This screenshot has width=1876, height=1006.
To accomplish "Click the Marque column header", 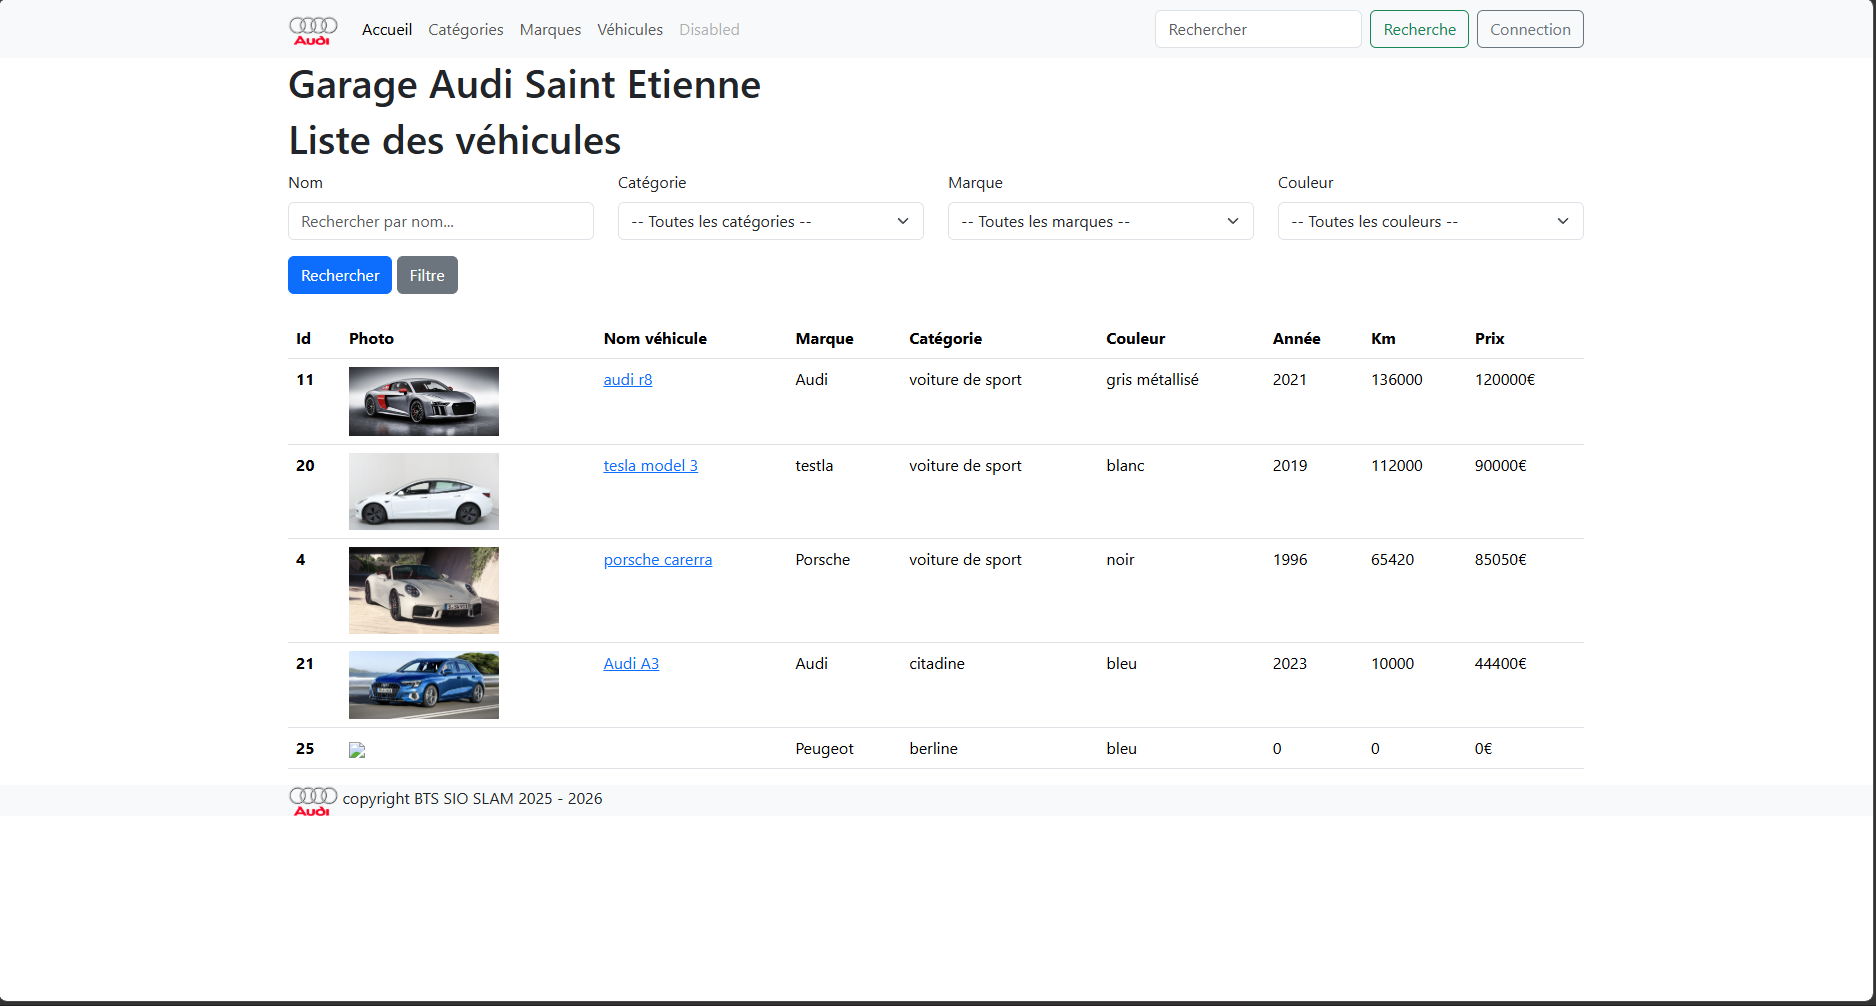I will point(824,339).
